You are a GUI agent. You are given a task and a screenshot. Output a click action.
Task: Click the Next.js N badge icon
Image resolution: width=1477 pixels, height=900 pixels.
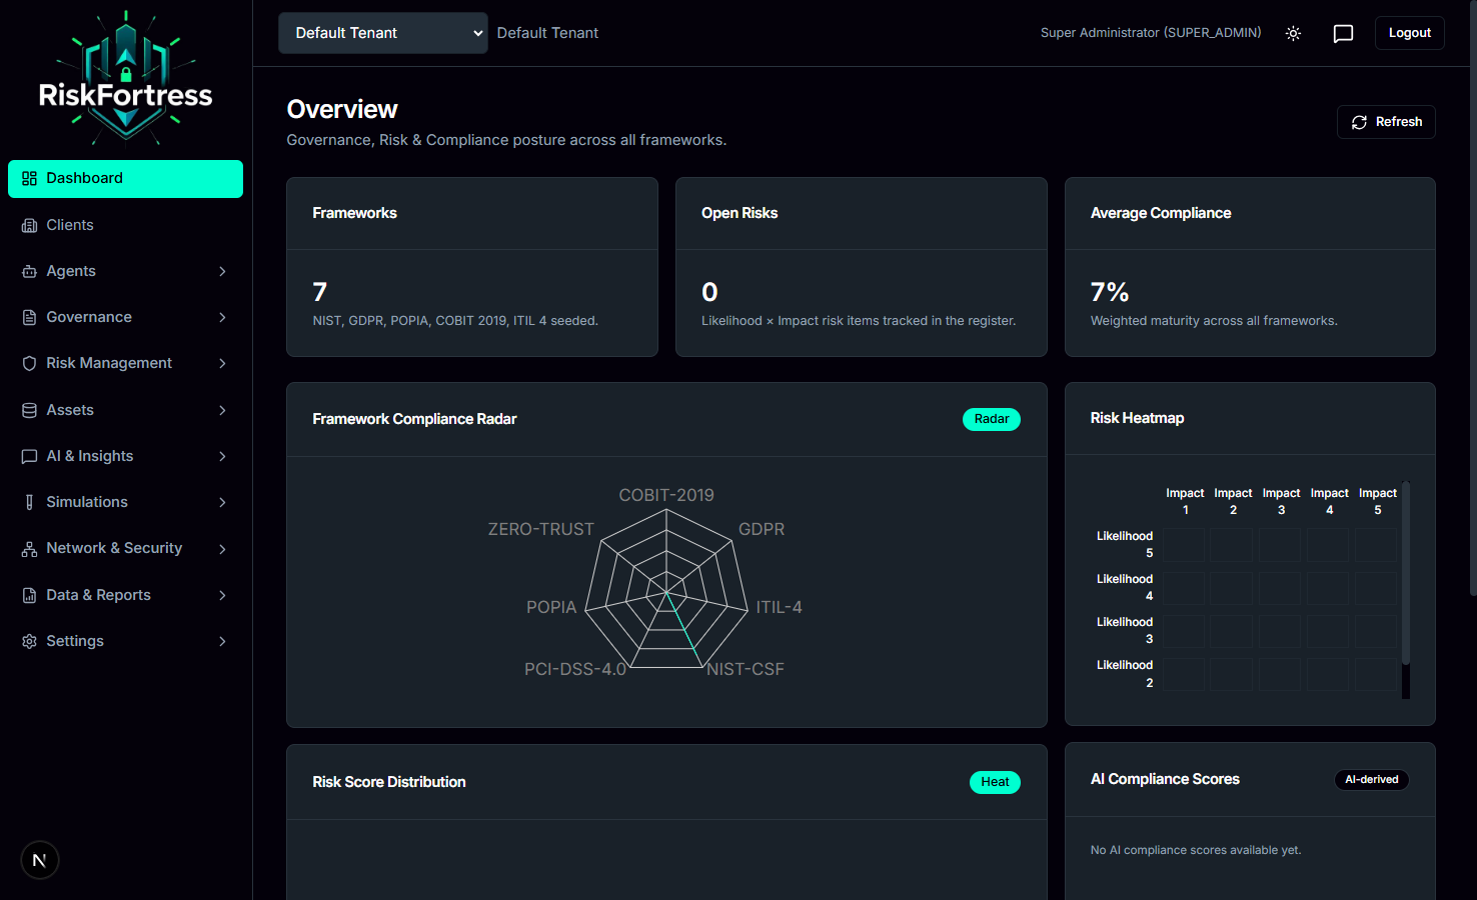click(x=40, y=860)
